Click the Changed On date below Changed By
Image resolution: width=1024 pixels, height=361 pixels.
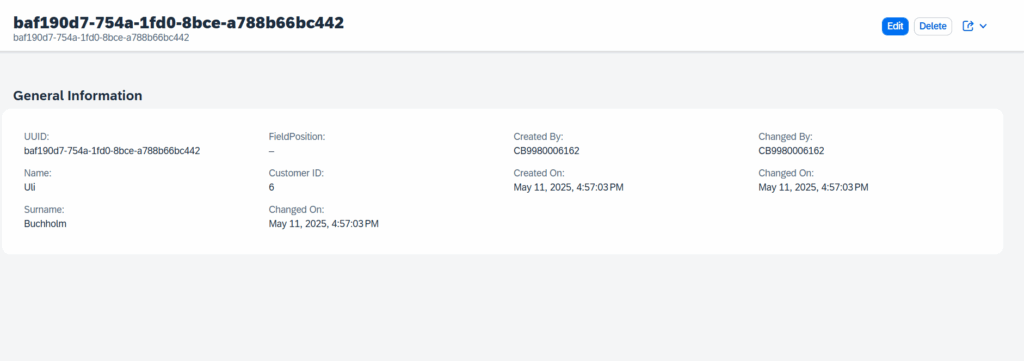(x=814, y=187)
